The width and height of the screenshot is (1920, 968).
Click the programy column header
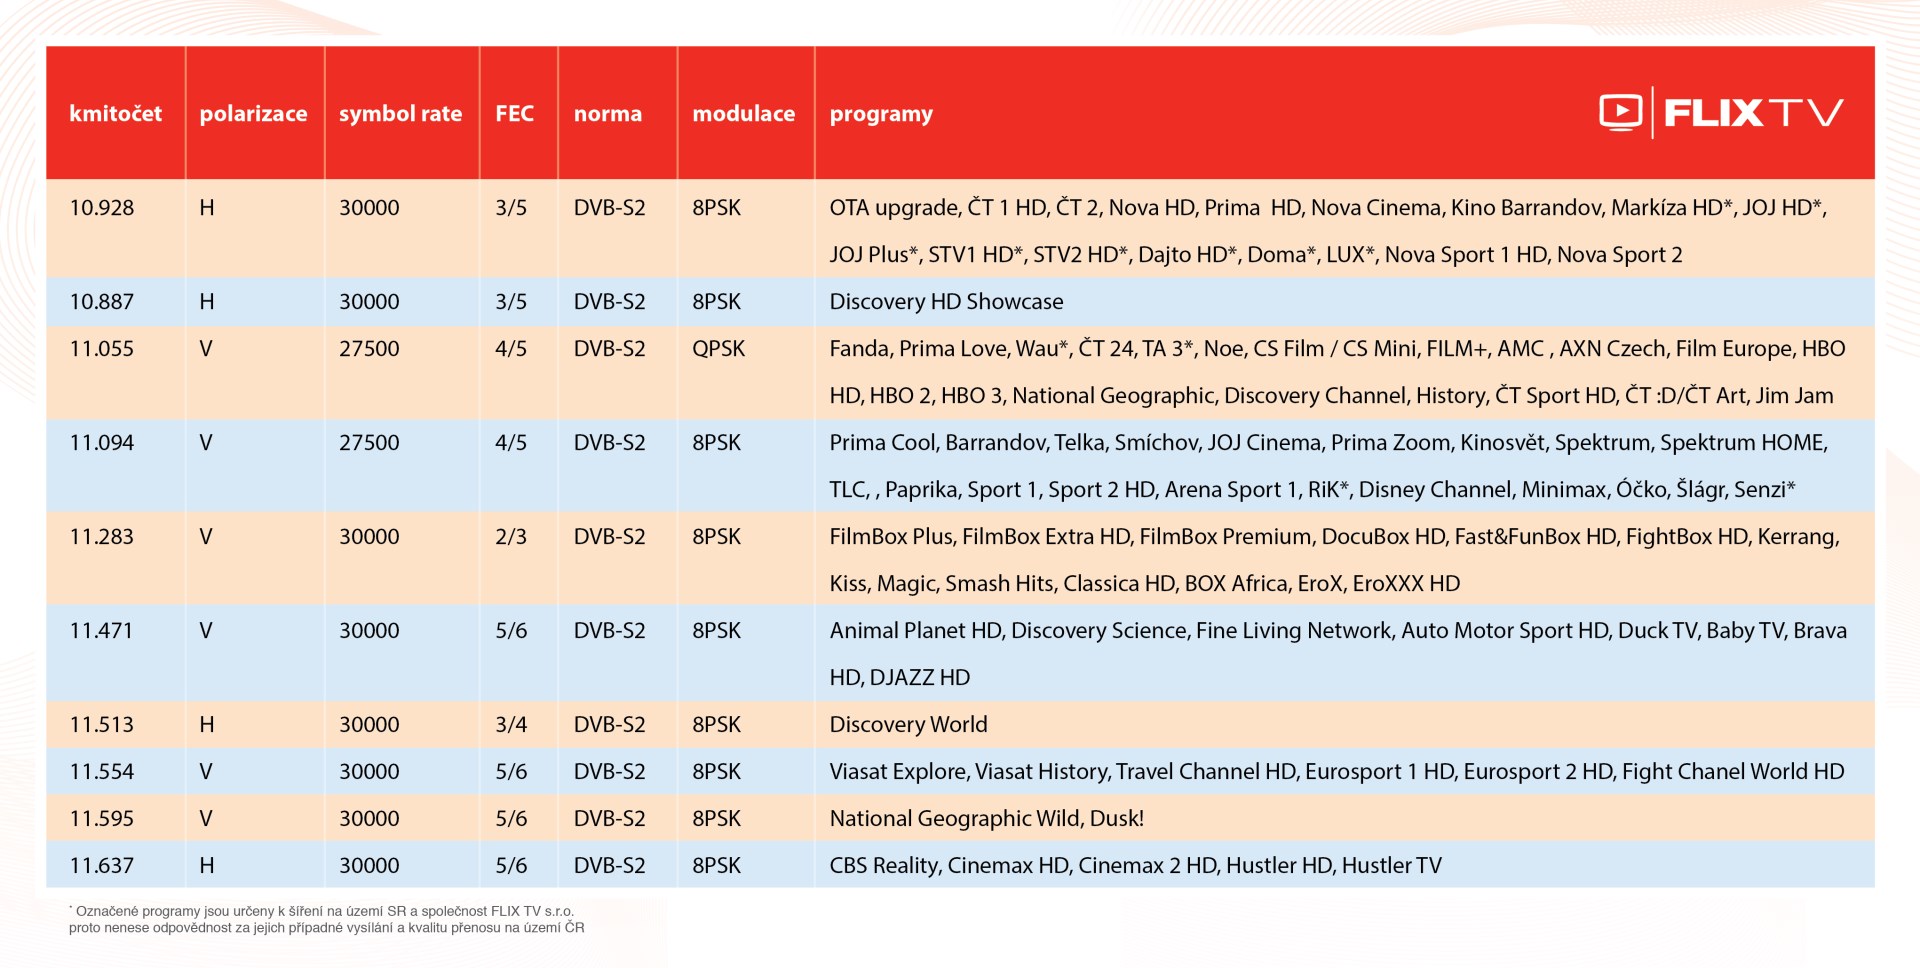point(880,114)
